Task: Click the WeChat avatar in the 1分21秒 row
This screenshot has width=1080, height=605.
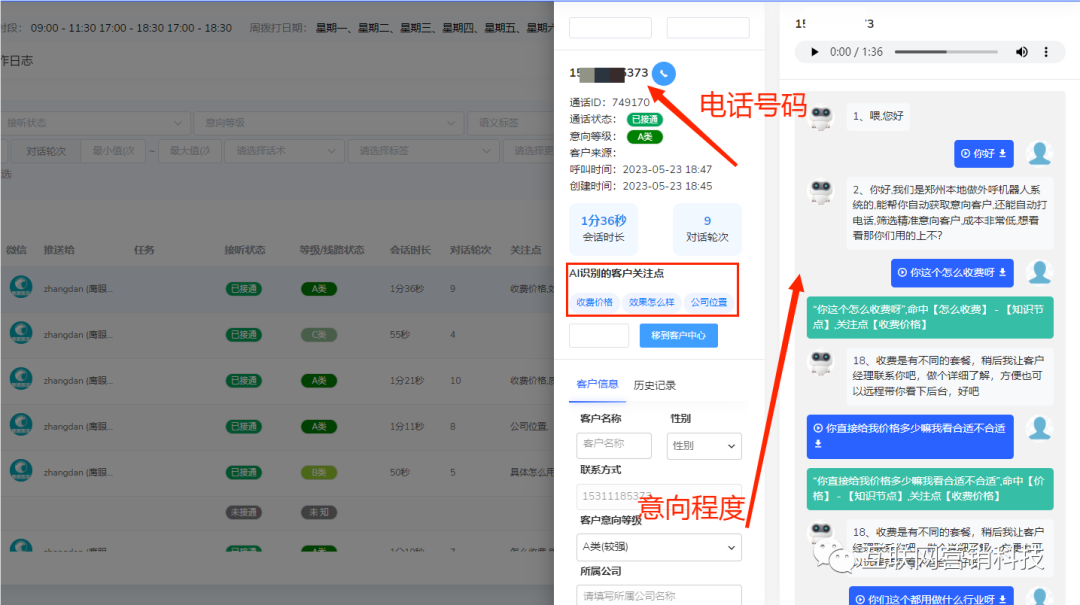Action: (x=21, y=378)
